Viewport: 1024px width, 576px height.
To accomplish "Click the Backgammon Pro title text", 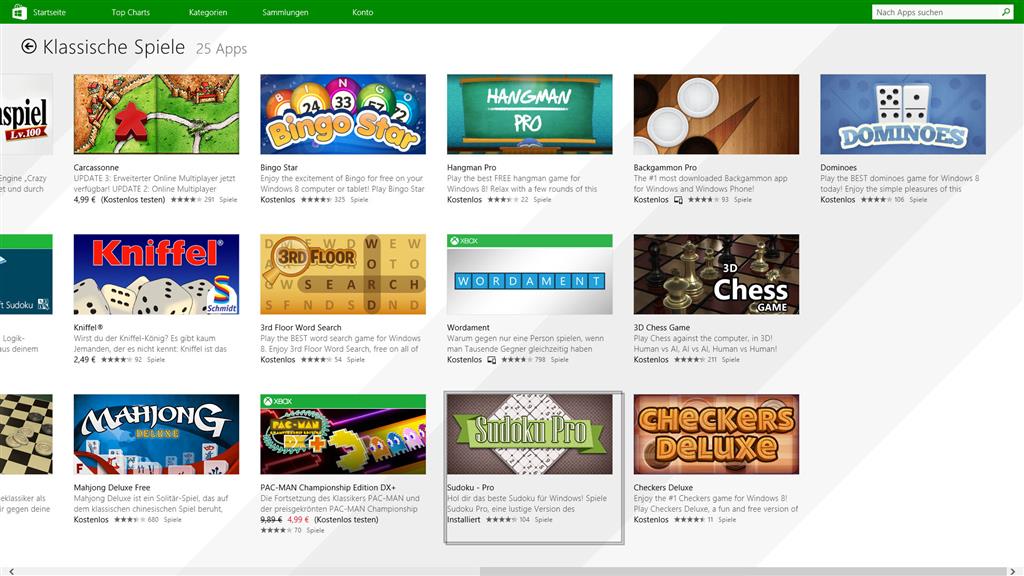I will click(665, 168).
